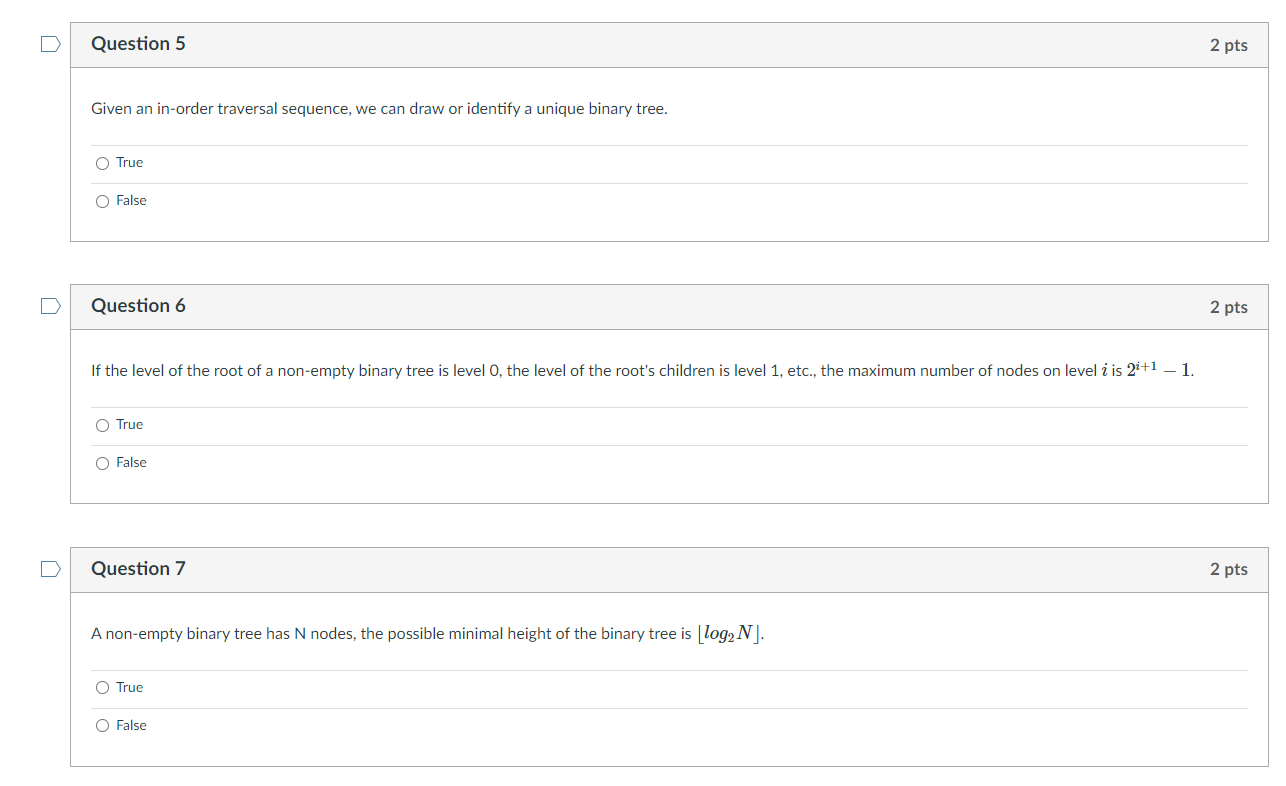The width and height of the screenshot is (1286, 786).
Task: Click the 2 pts label on Question 7
Action: coord(1228,569)
